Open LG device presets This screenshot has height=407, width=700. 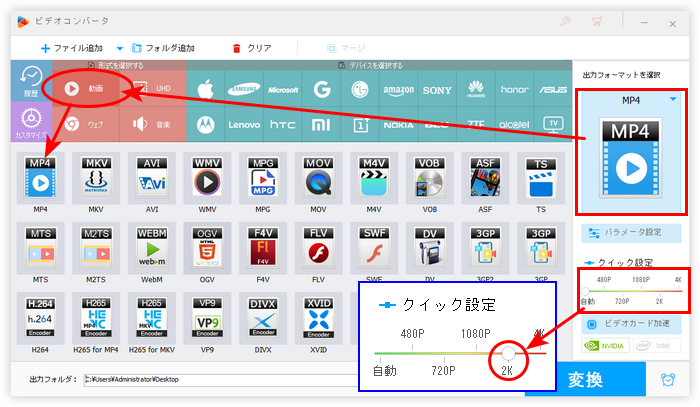tap(360, 89)
